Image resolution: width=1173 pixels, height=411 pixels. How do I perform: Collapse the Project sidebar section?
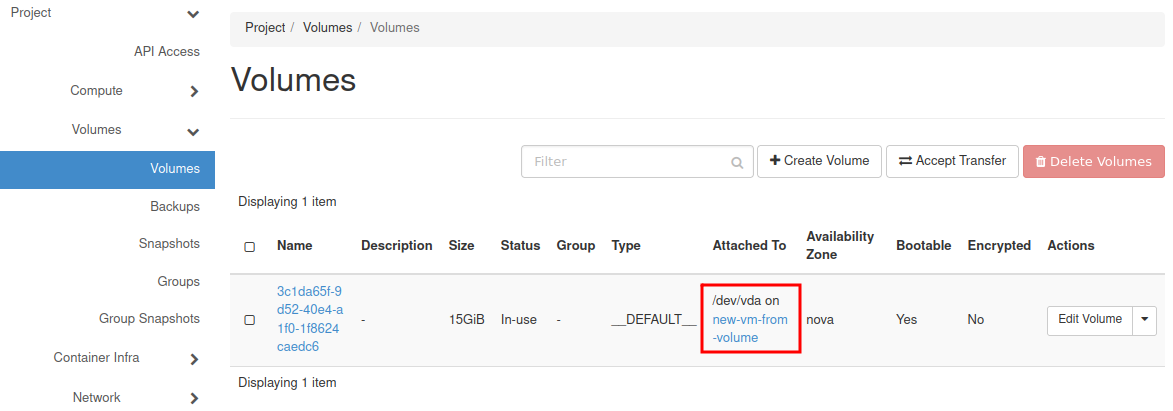pos(193,14)
